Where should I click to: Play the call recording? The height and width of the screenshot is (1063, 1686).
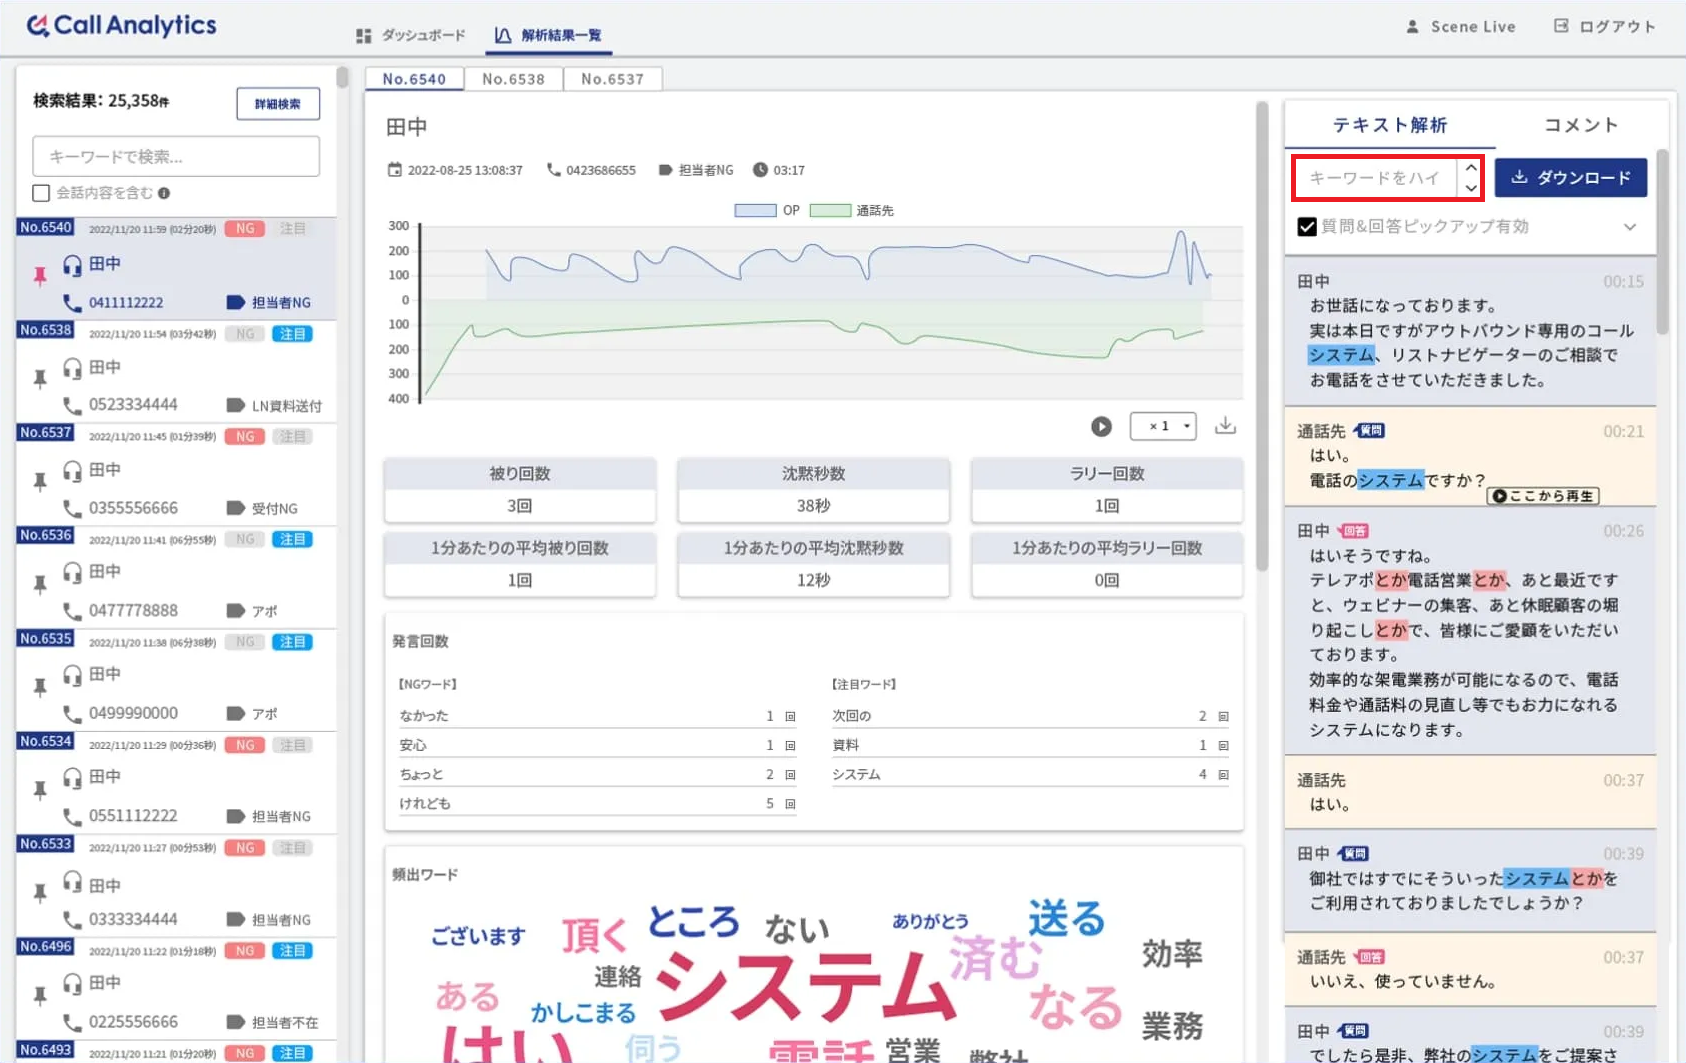(x=1101, y=427)
